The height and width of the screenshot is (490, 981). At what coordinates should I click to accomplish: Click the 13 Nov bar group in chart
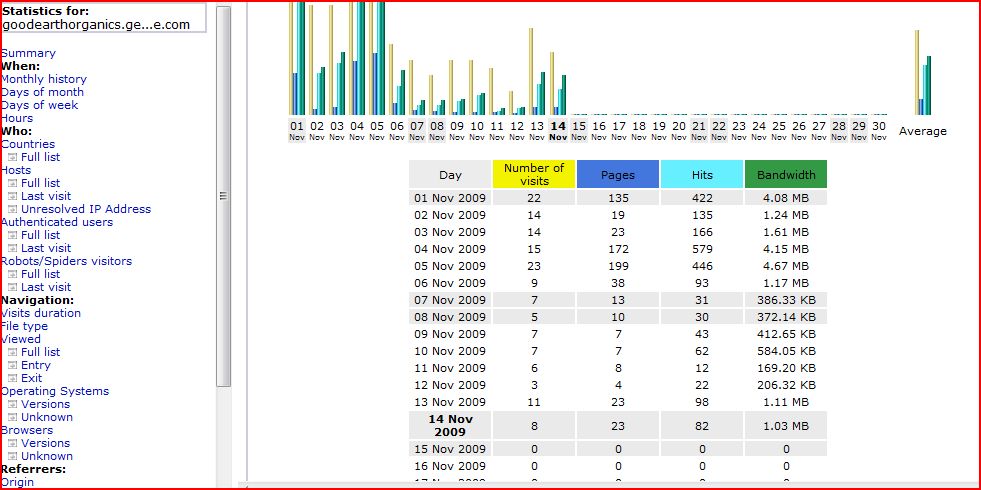coord(537,71)
